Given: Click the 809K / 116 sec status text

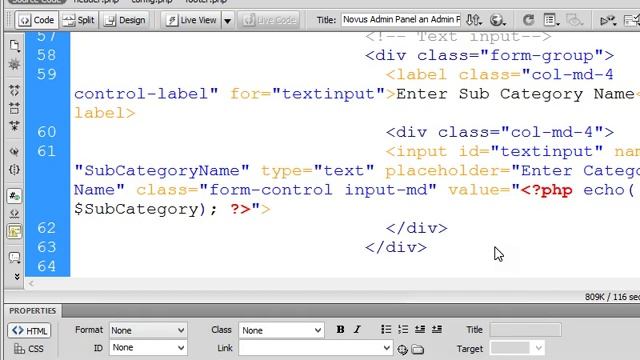Looking at the screenshot, I should [x=612, y=297].
